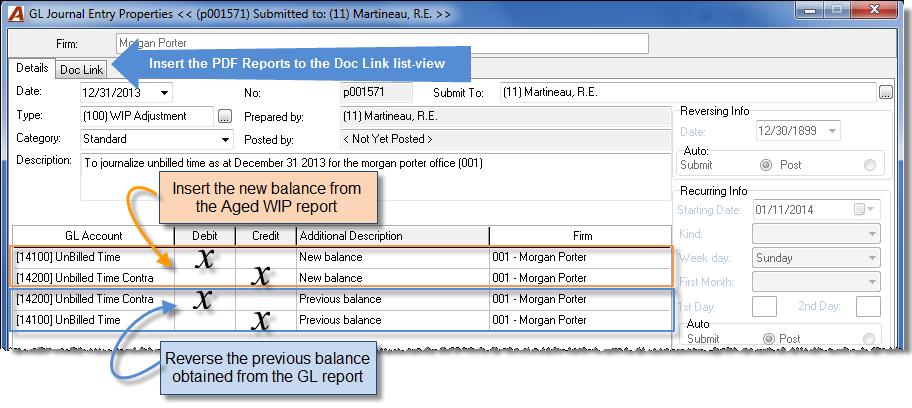Expand the Date dropdown showing 12/31/2013
912x408 pixels.
pos(164,93)
